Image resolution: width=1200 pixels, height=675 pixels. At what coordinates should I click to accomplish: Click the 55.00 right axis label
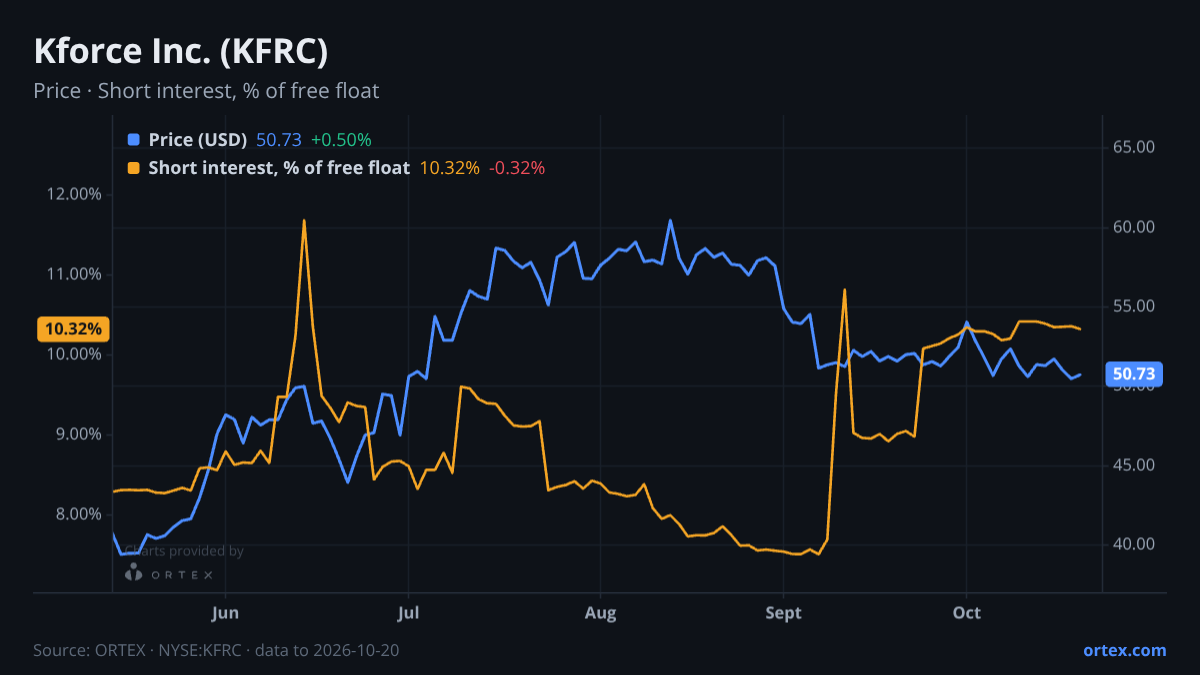click(x=1134, y=306)
